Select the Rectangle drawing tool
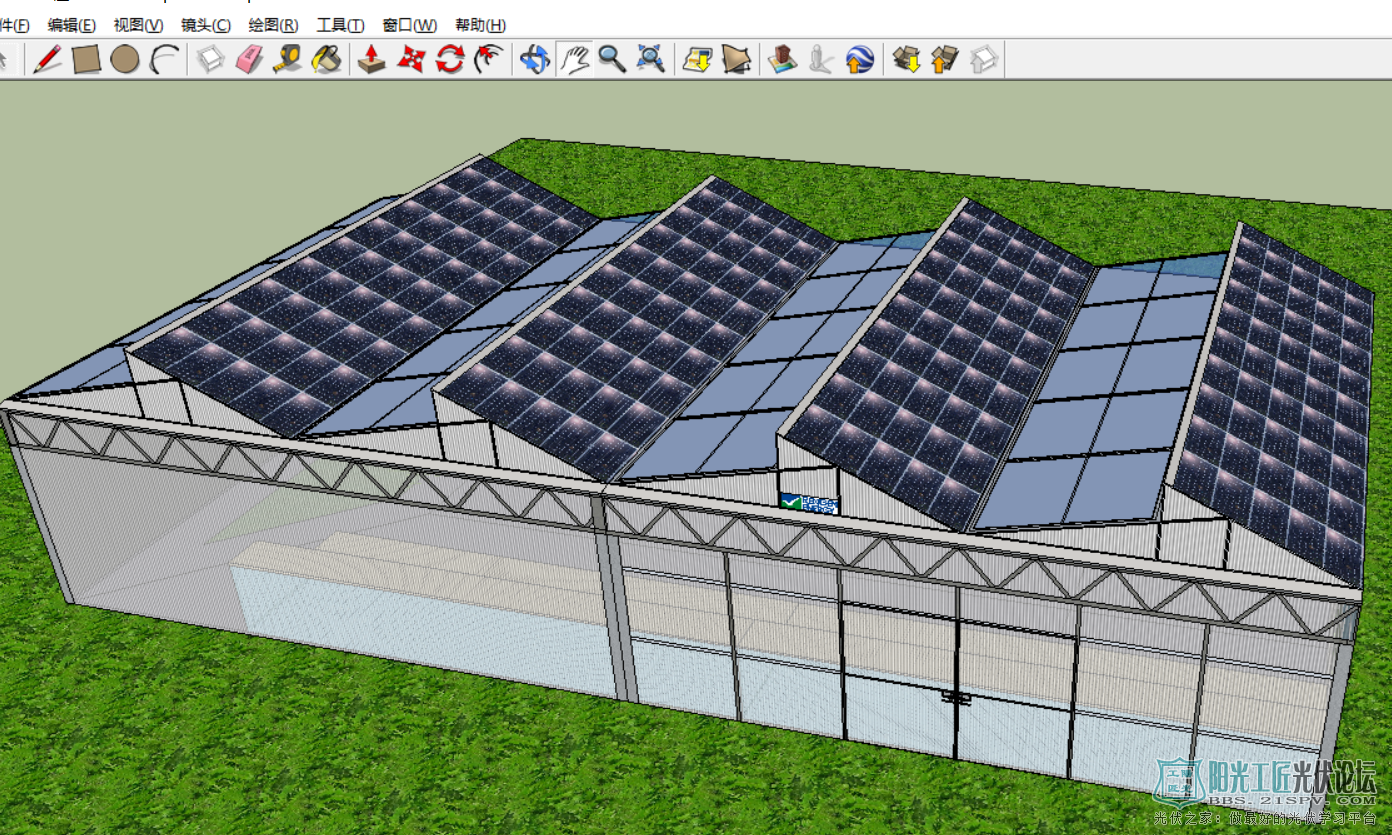 (87, 60)
